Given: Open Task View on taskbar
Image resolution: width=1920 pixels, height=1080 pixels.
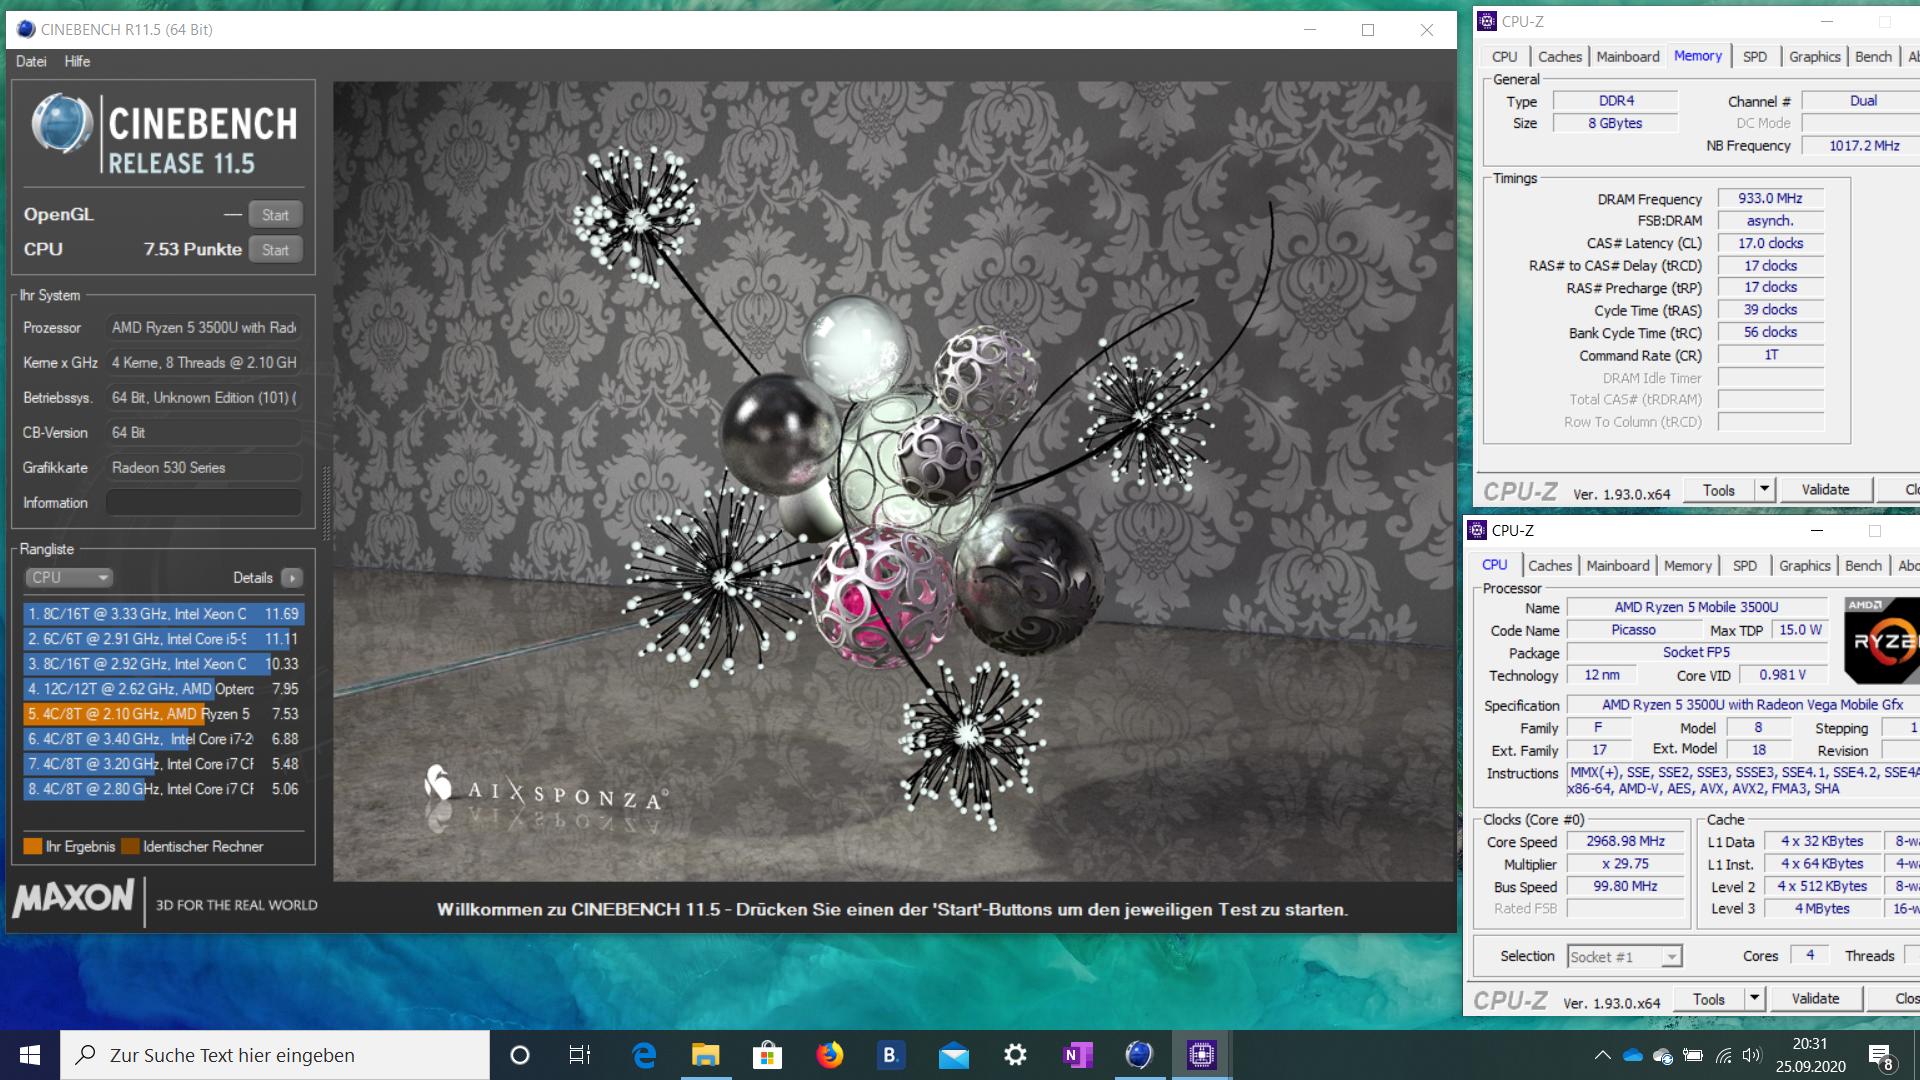Looking at the screenshot, I should point(580,1055).
